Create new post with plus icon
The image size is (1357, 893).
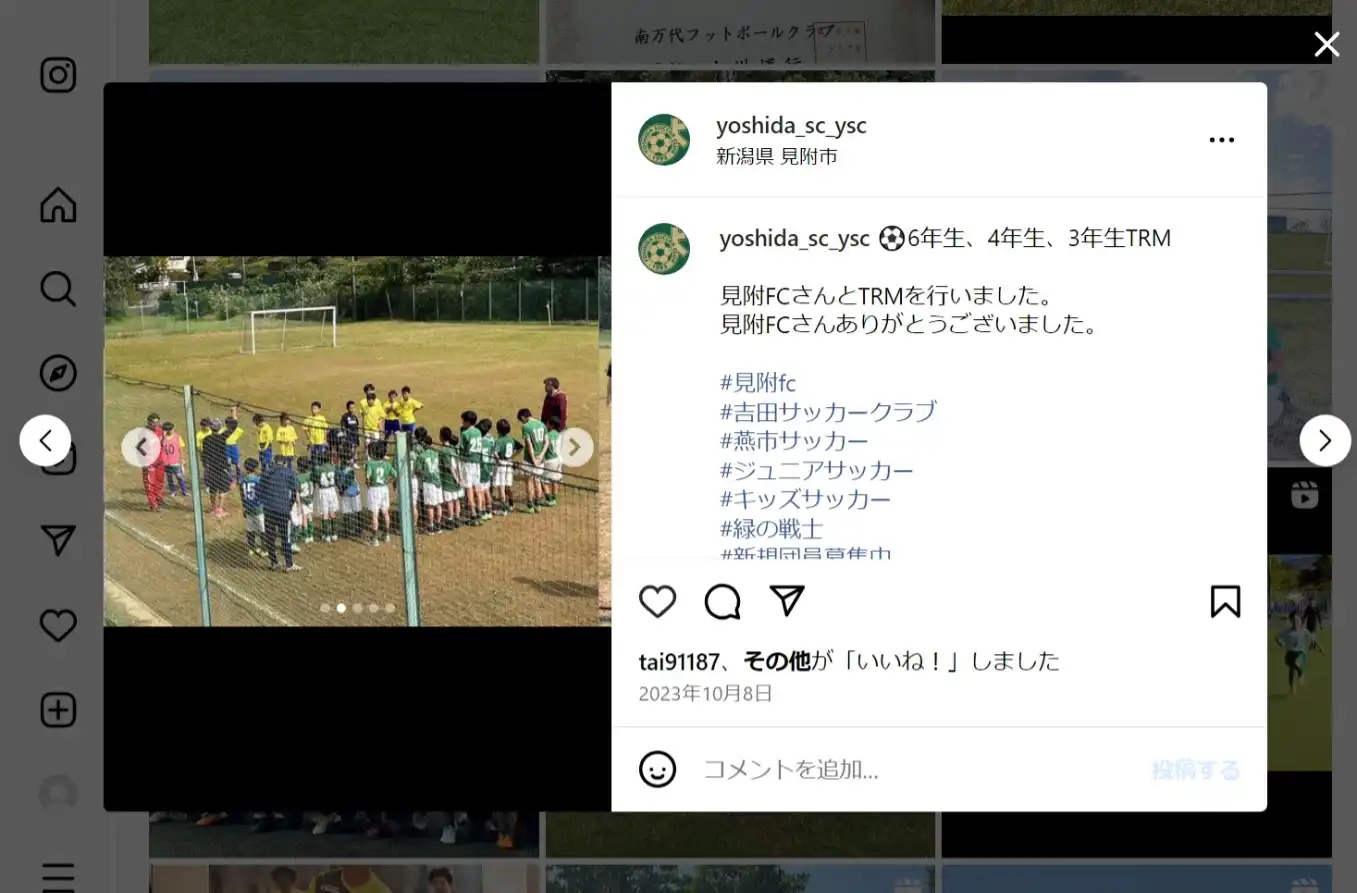[x=58, y=710]
